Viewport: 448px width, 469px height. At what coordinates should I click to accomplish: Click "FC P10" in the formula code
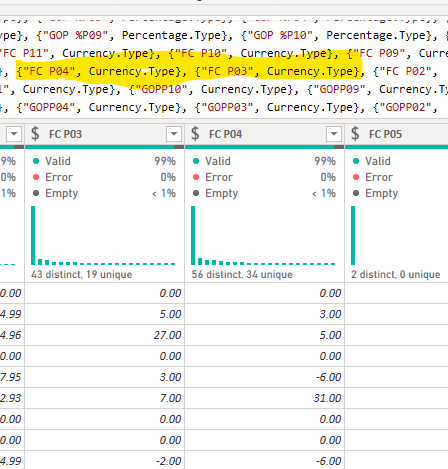click(x=201, y=53)
